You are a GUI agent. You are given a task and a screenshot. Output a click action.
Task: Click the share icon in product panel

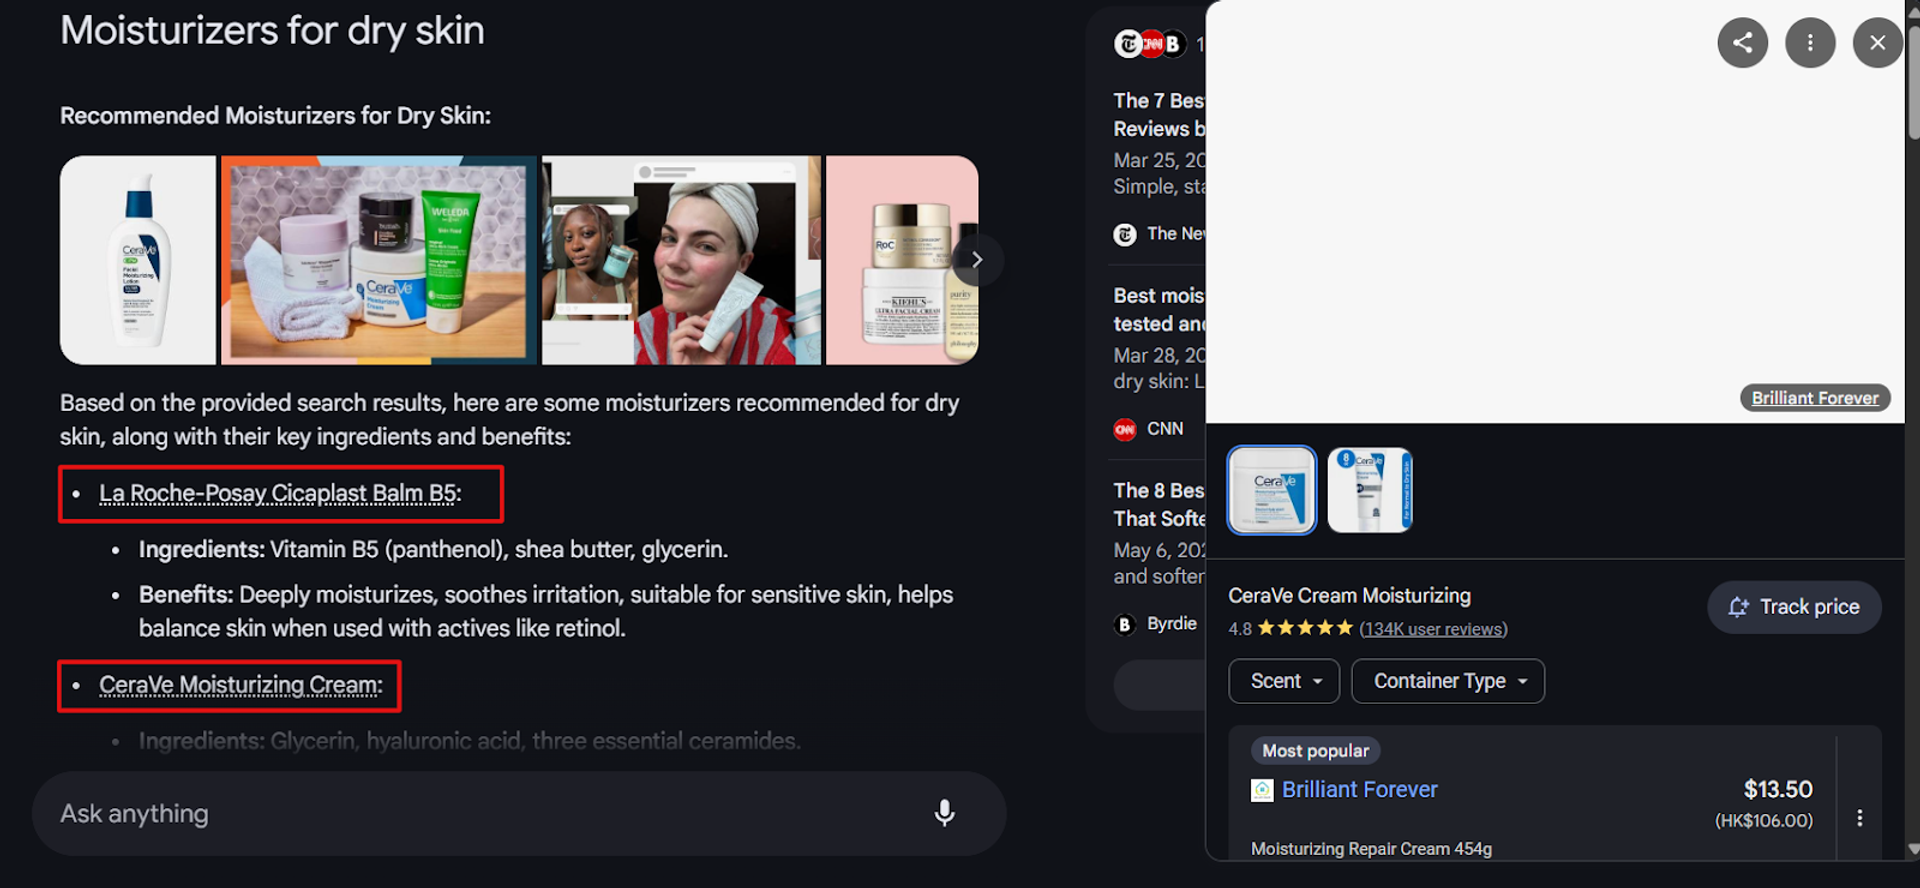(1742, 43)
